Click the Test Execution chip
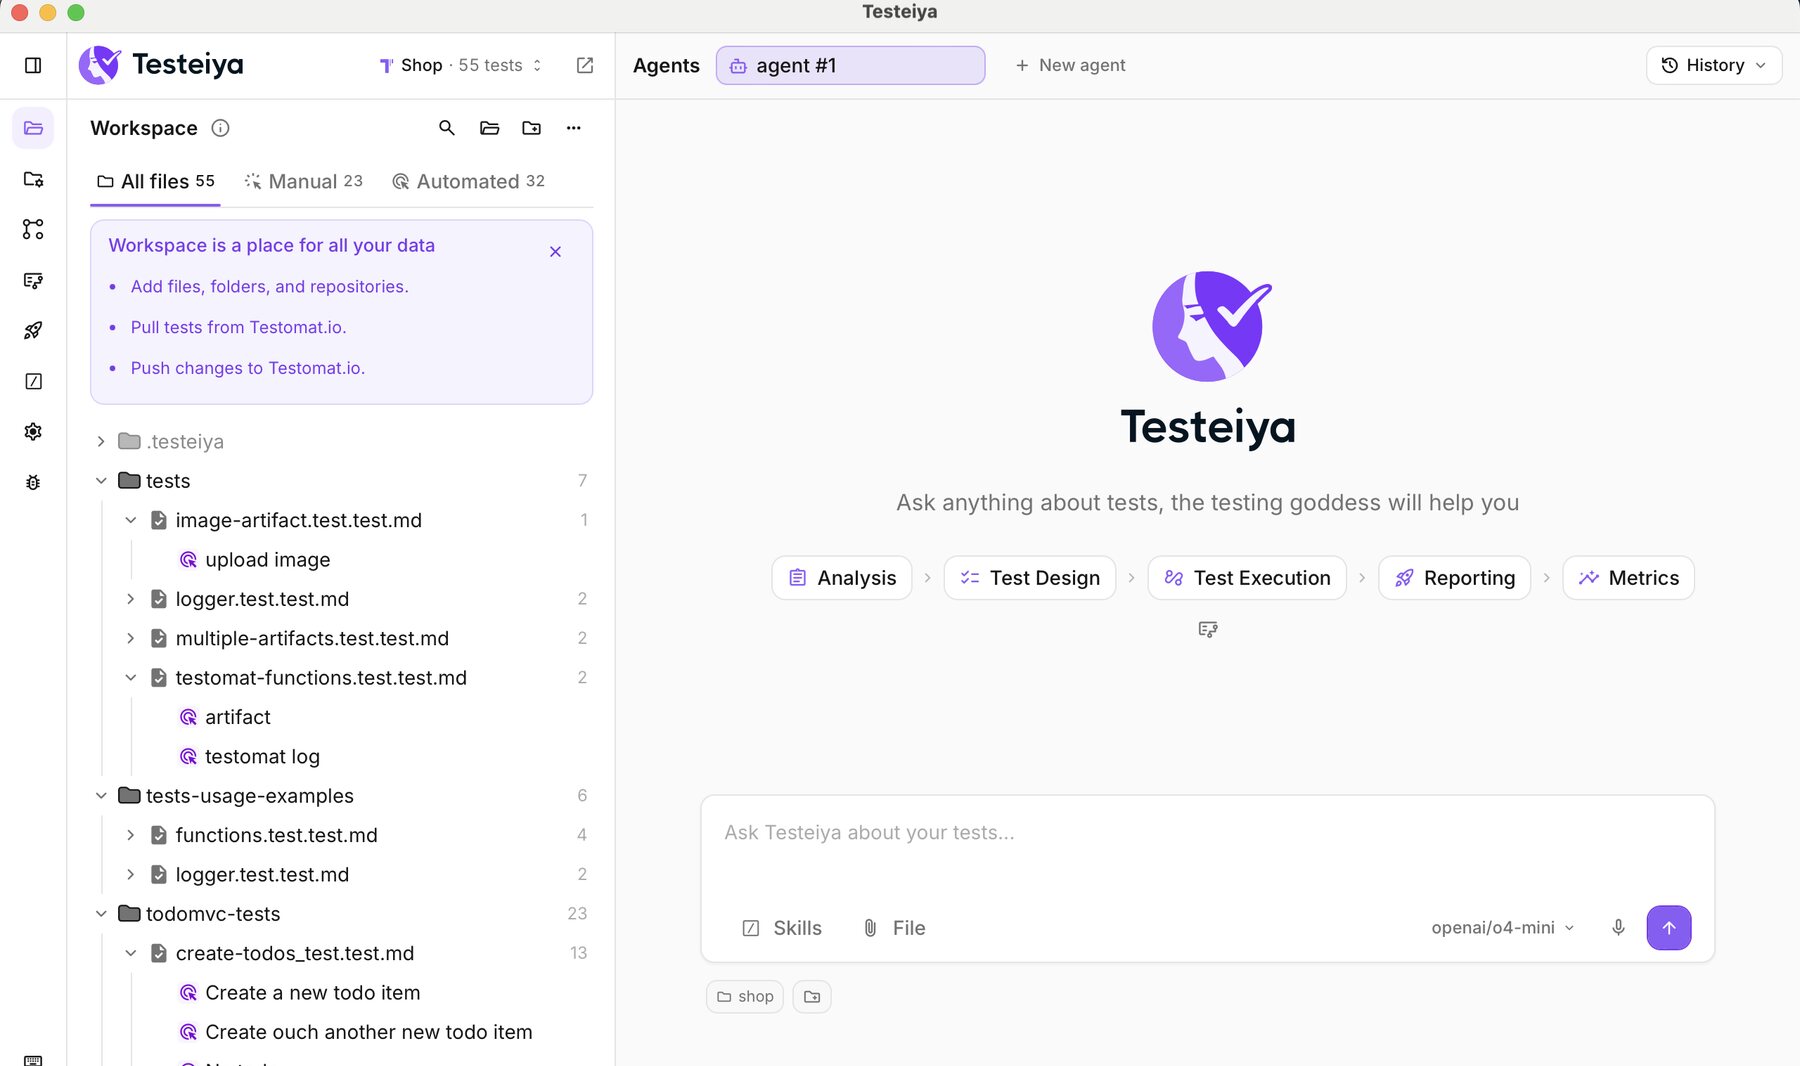Viewport: 1800px width, 1066px height. tap(1247, 578)
